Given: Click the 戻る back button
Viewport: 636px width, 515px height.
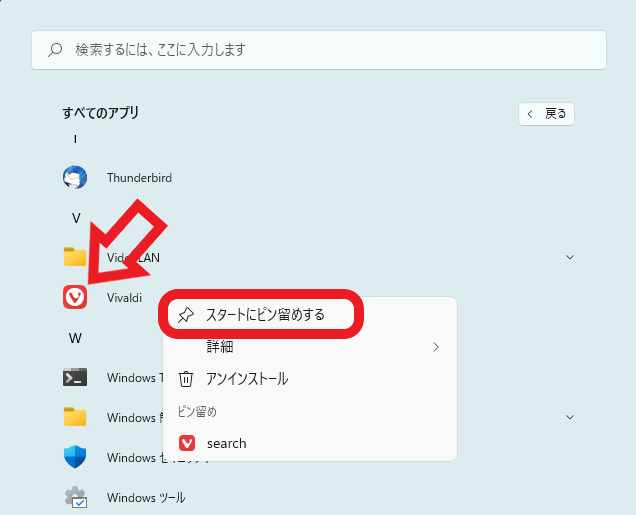Looking at the screenshot, I should pos(546,114).
